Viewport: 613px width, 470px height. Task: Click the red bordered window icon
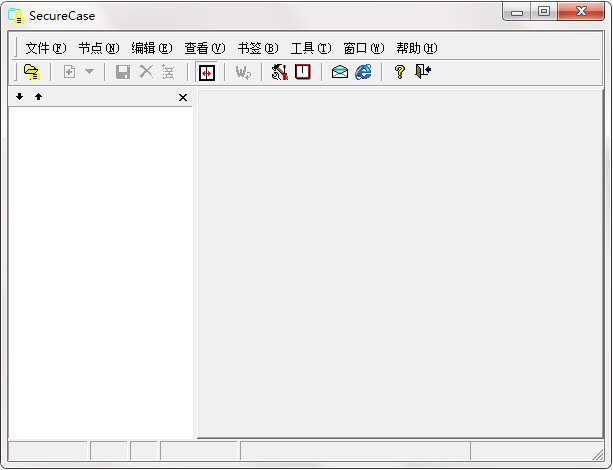coord(303,72)
